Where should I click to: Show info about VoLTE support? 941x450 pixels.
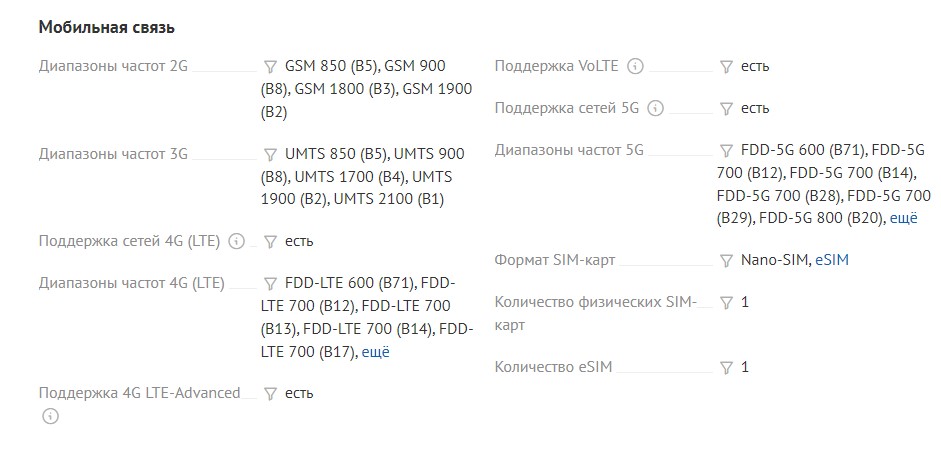(x=635, y=67)
